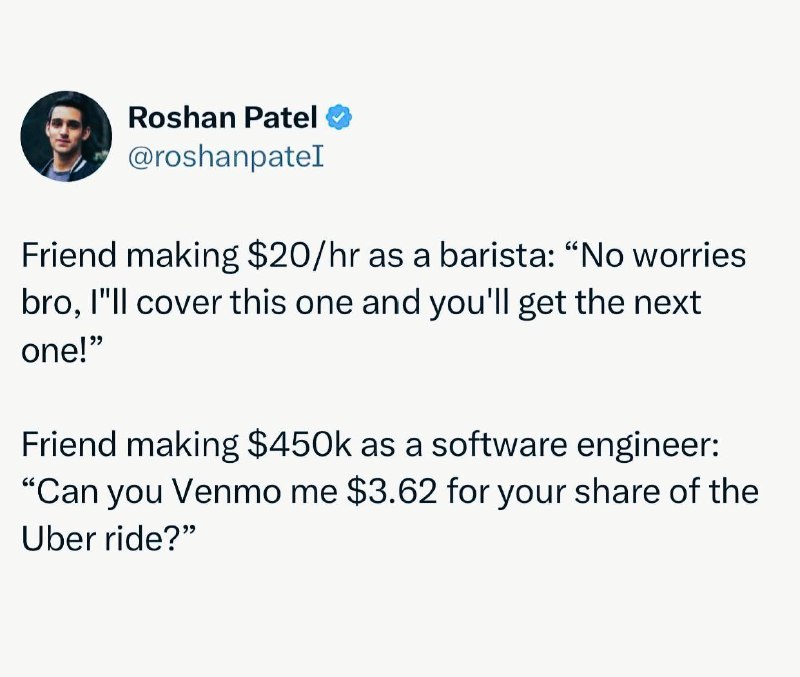Click the phrase No worries
The image size is (800, 677).
click(x=656, y=256)
